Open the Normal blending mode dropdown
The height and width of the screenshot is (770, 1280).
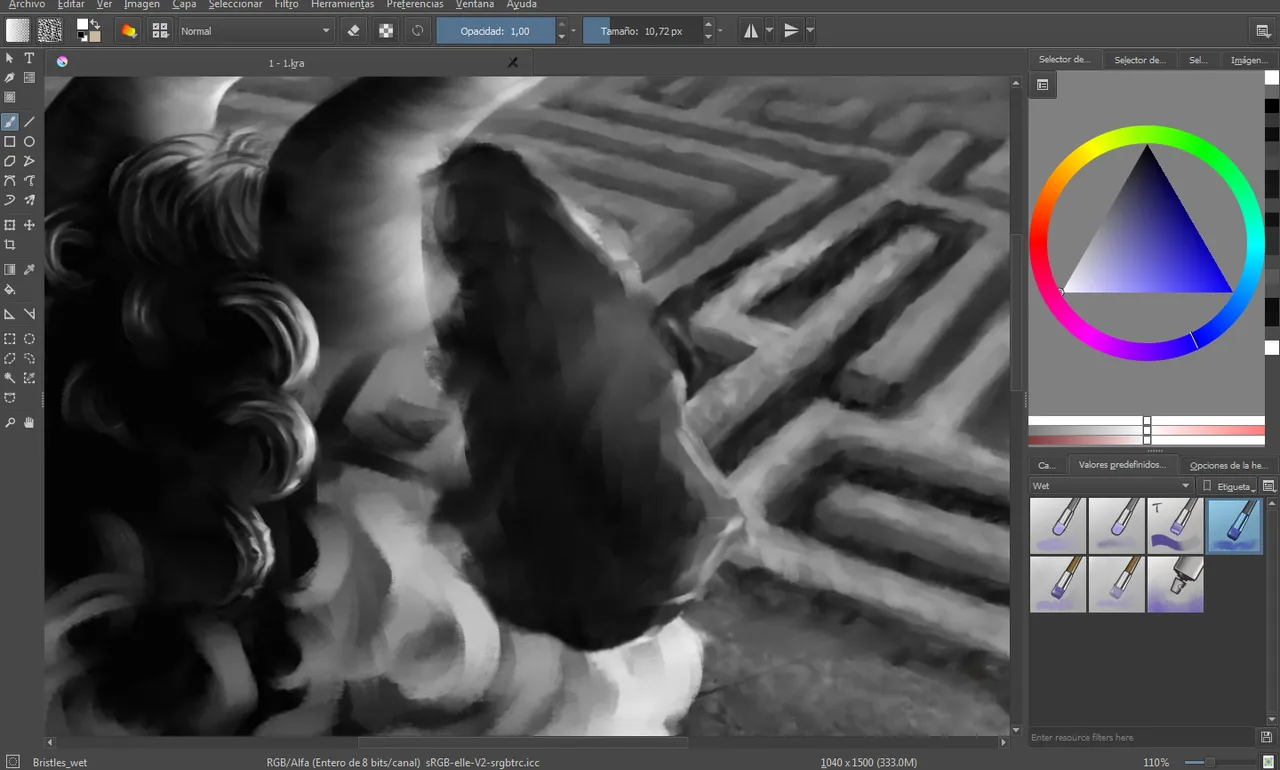pyautogui.click(x=255, y=31)
